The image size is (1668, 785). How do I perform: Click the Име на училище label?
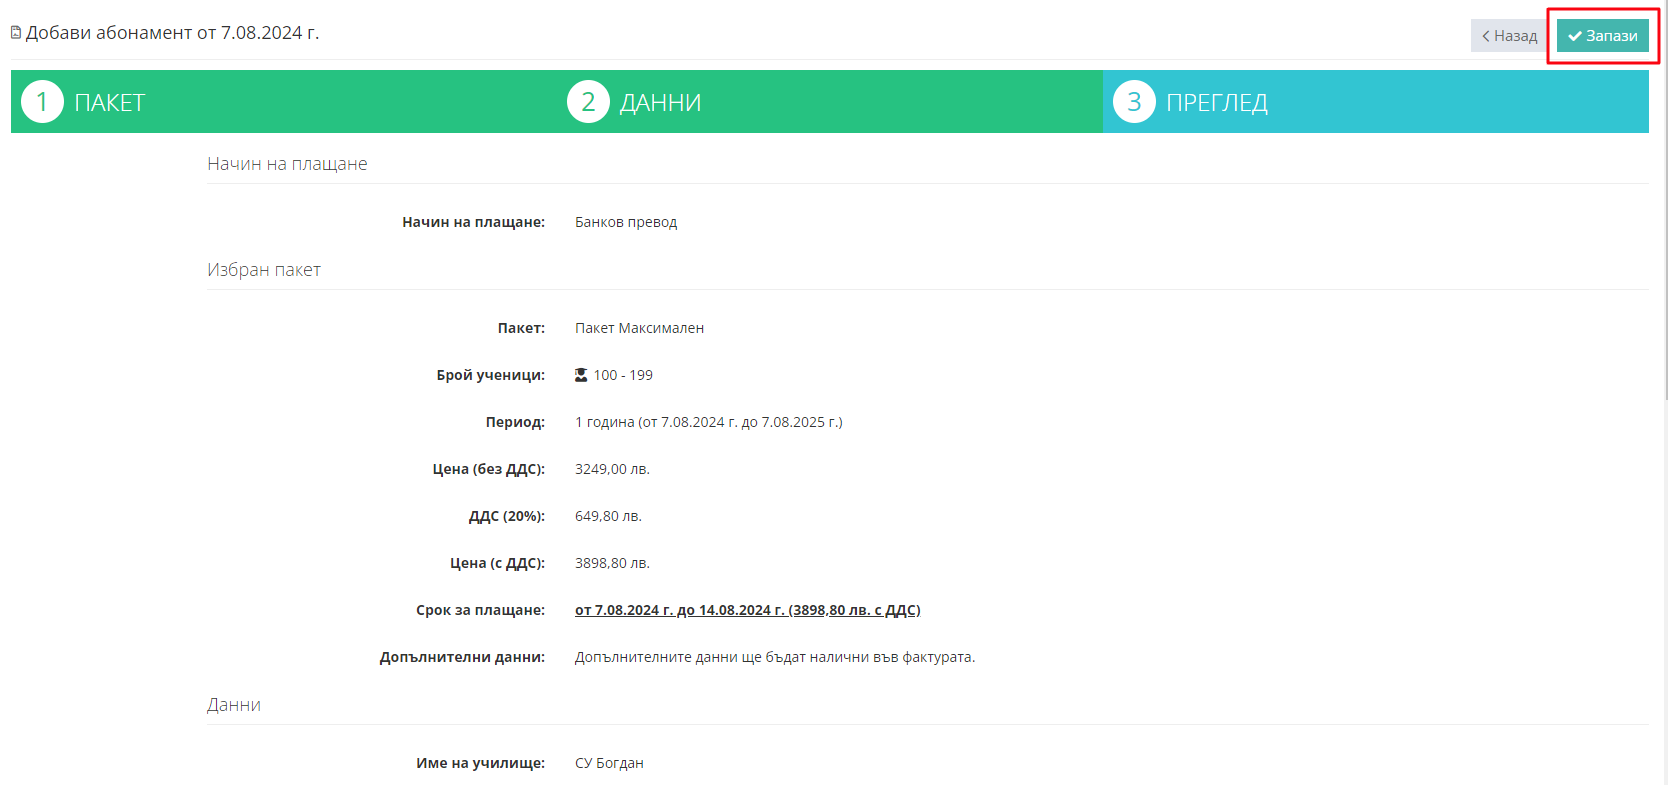(480, 763)
